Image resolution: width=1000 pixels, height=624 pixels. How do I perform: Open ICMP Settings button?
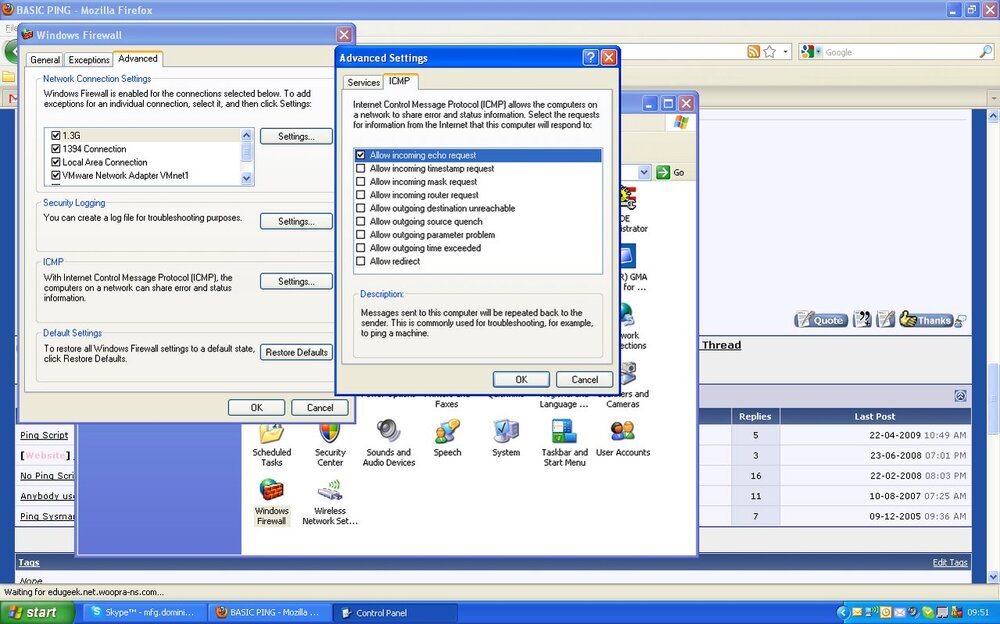coord(297,281)
